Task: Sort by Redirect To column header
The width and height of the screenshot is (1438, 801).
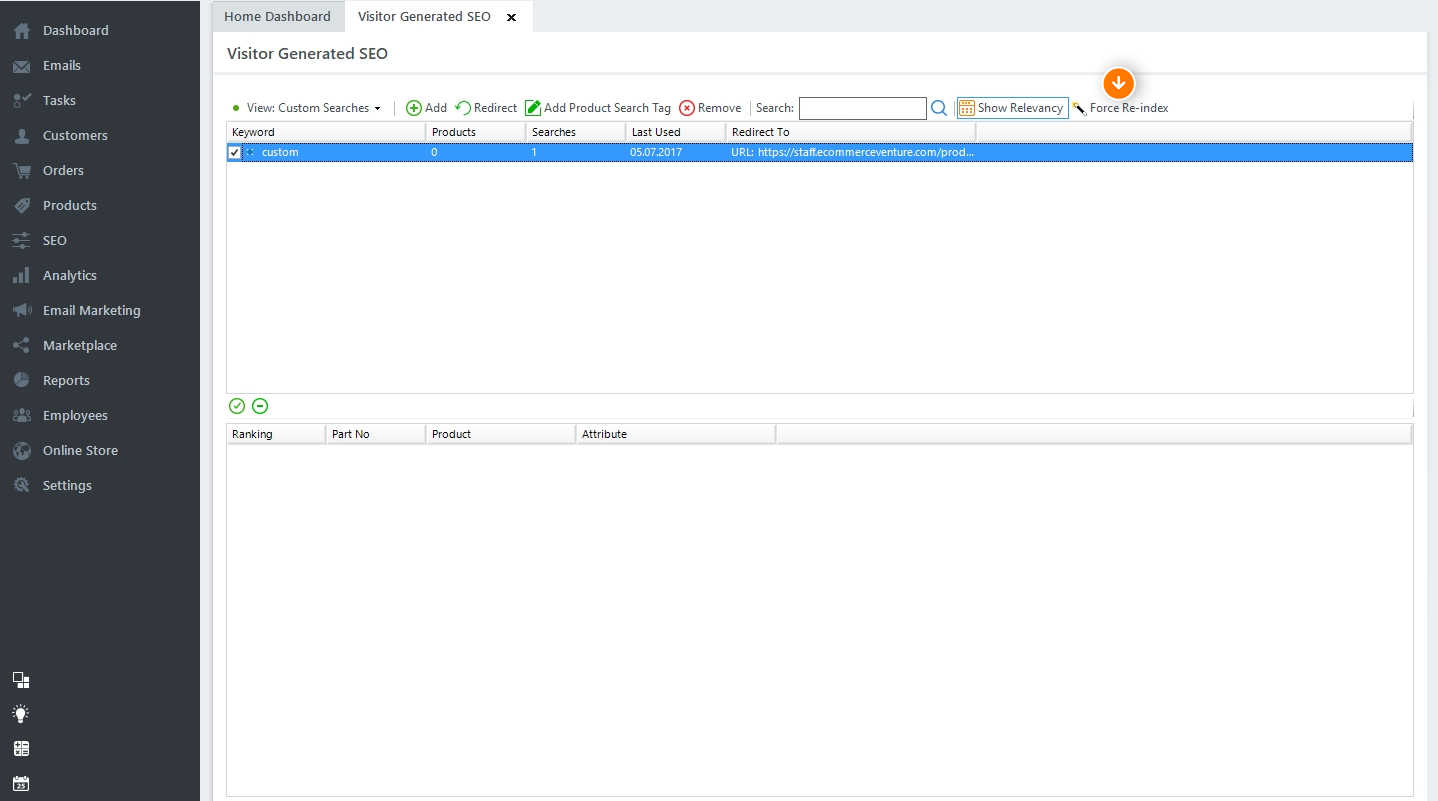Action: point(851,132)
